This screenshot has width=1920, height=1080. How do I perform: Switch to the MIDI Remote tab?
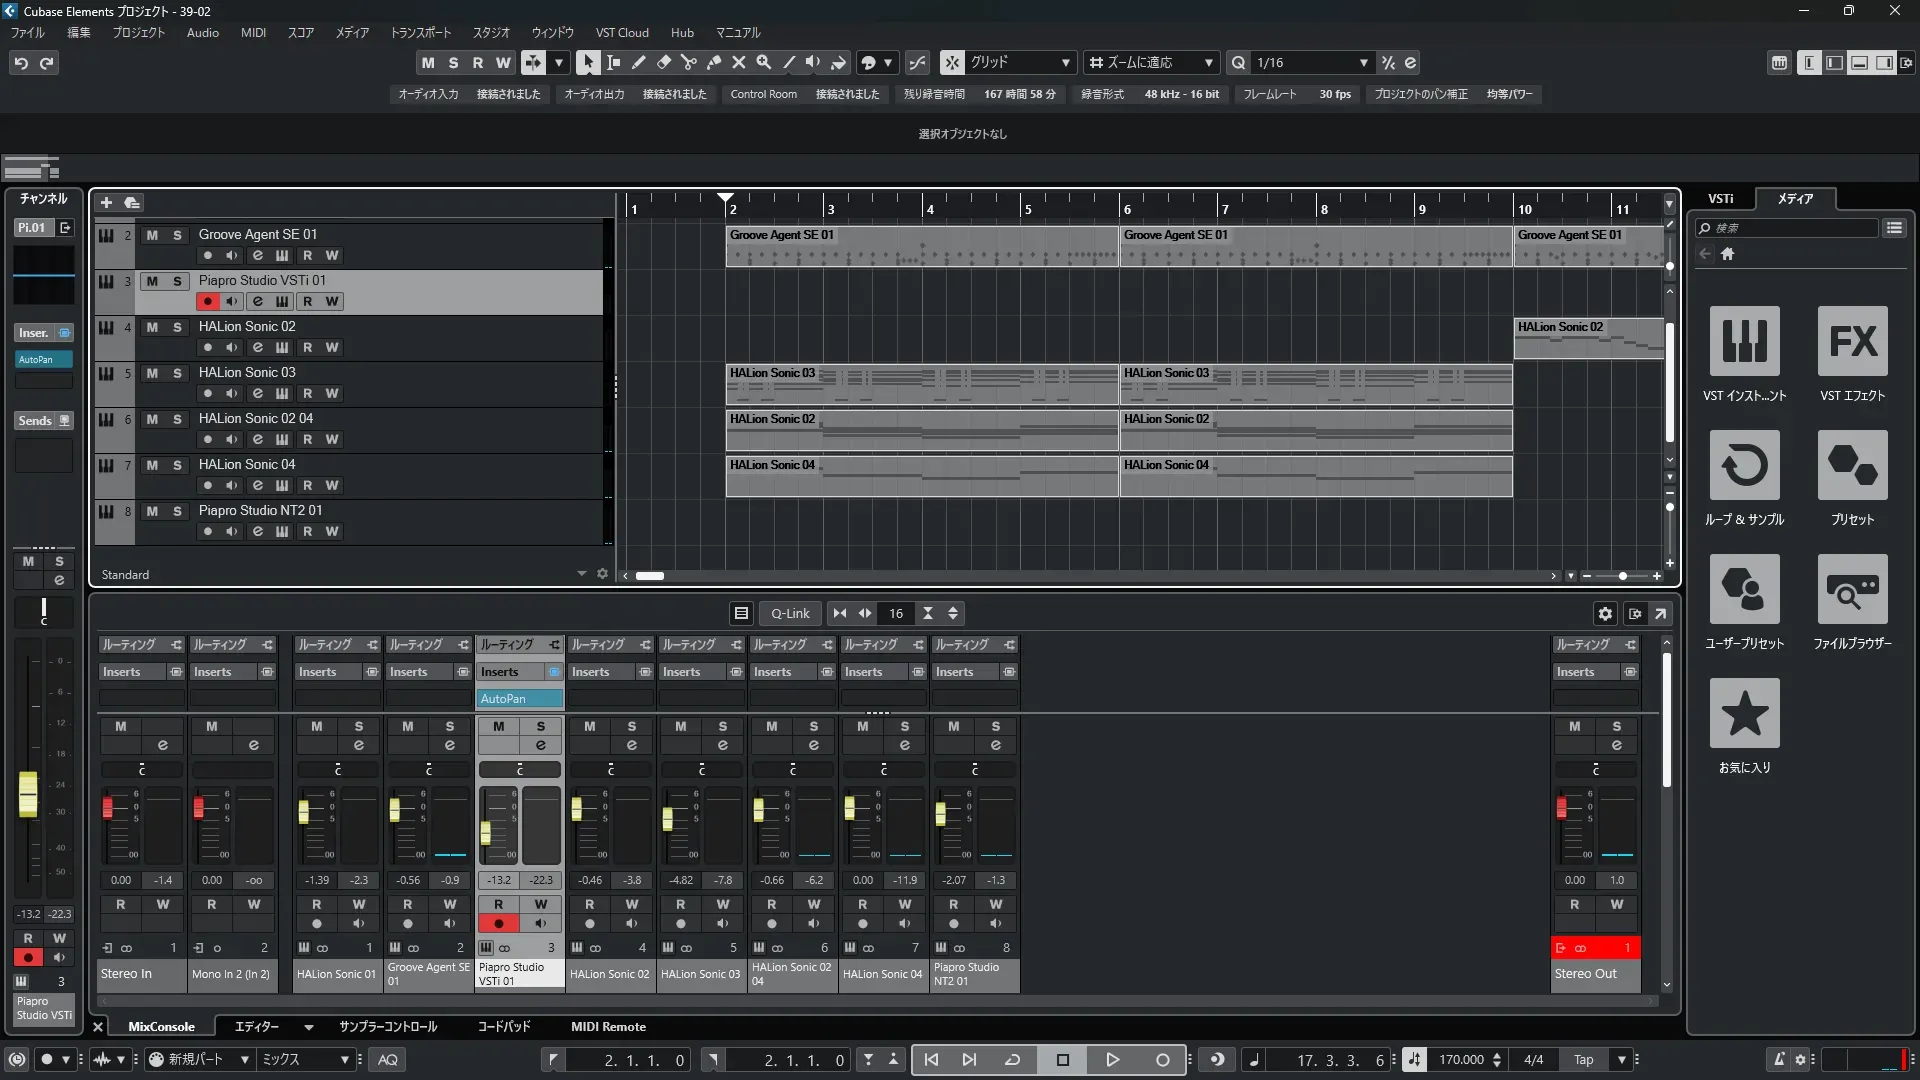pos(608,1027)
